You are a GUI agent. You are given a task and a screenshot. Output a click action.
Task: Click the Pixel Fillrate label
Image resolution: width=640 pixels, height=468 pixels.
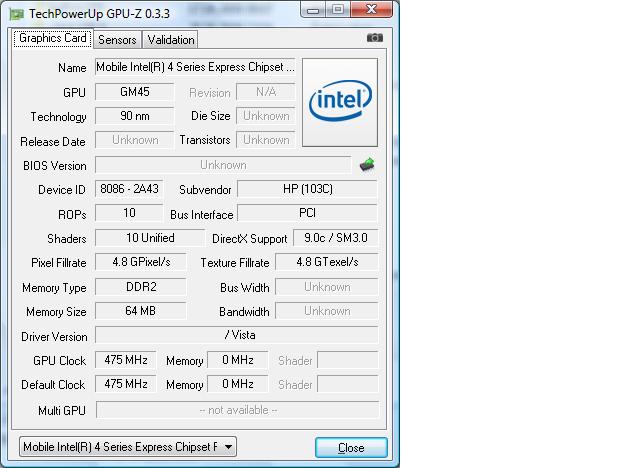tap(59, 263)
